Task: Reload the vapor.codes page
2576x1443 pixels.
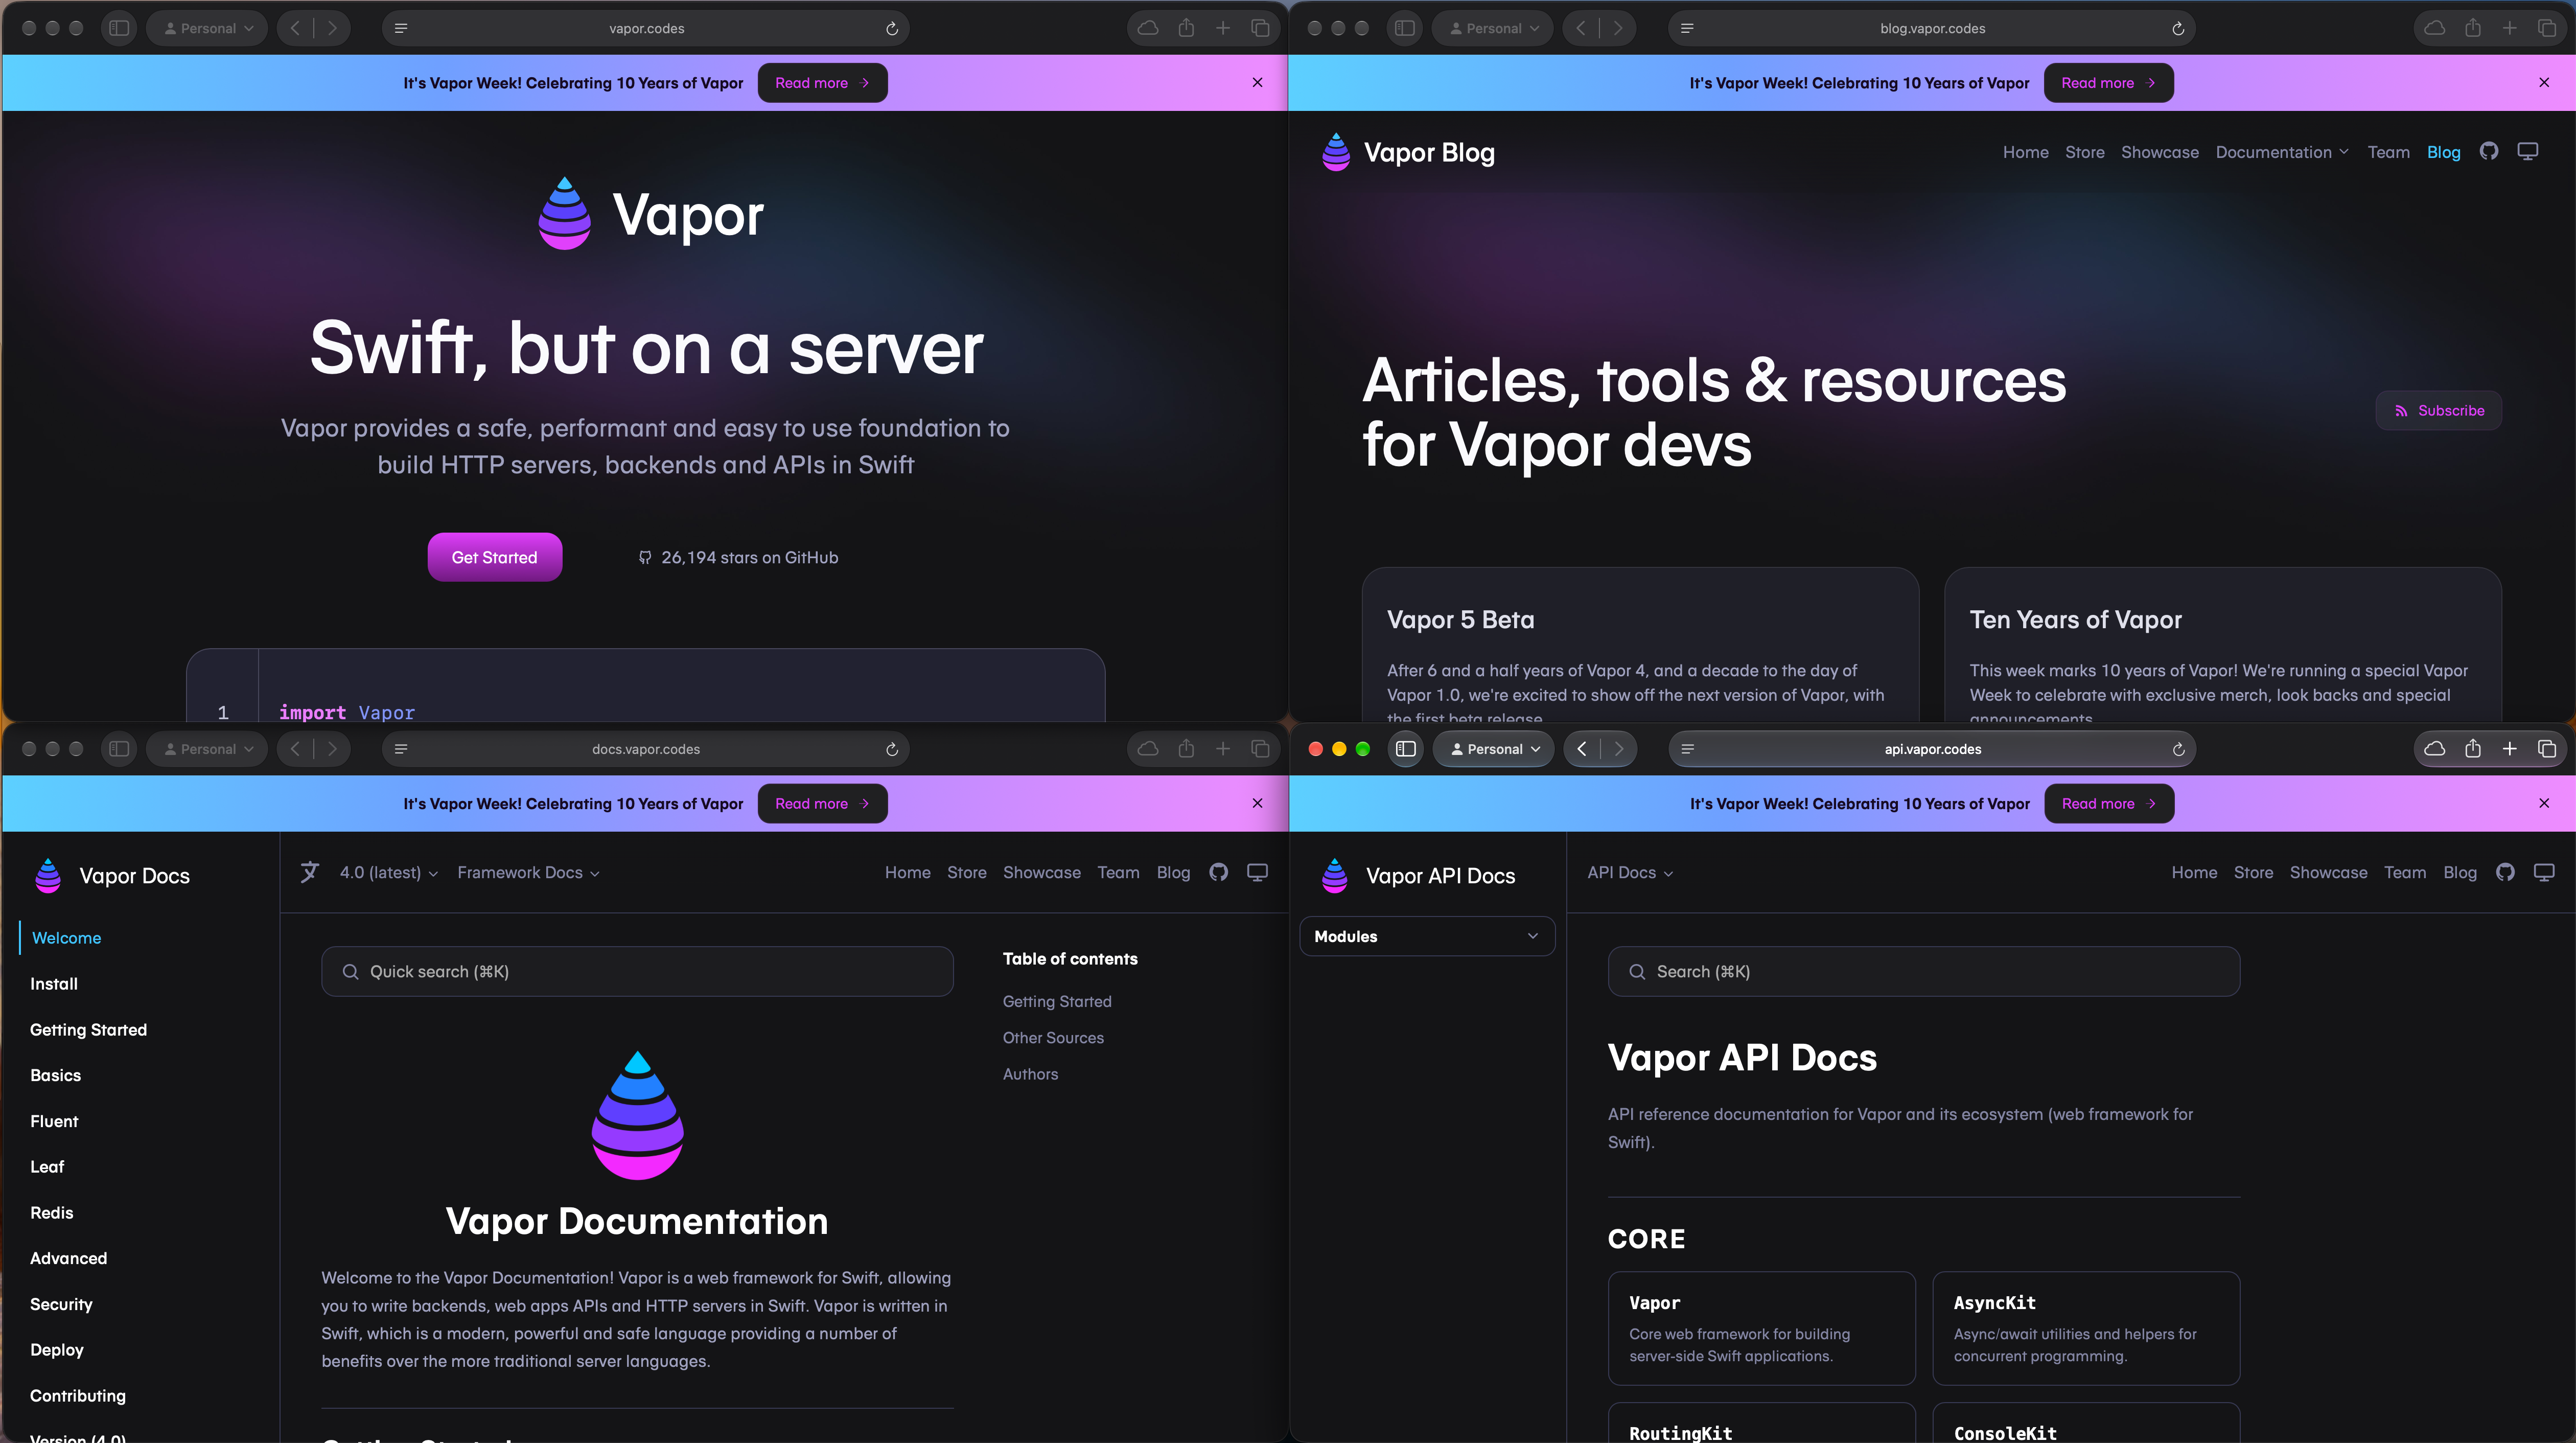Action: (892, 28)
